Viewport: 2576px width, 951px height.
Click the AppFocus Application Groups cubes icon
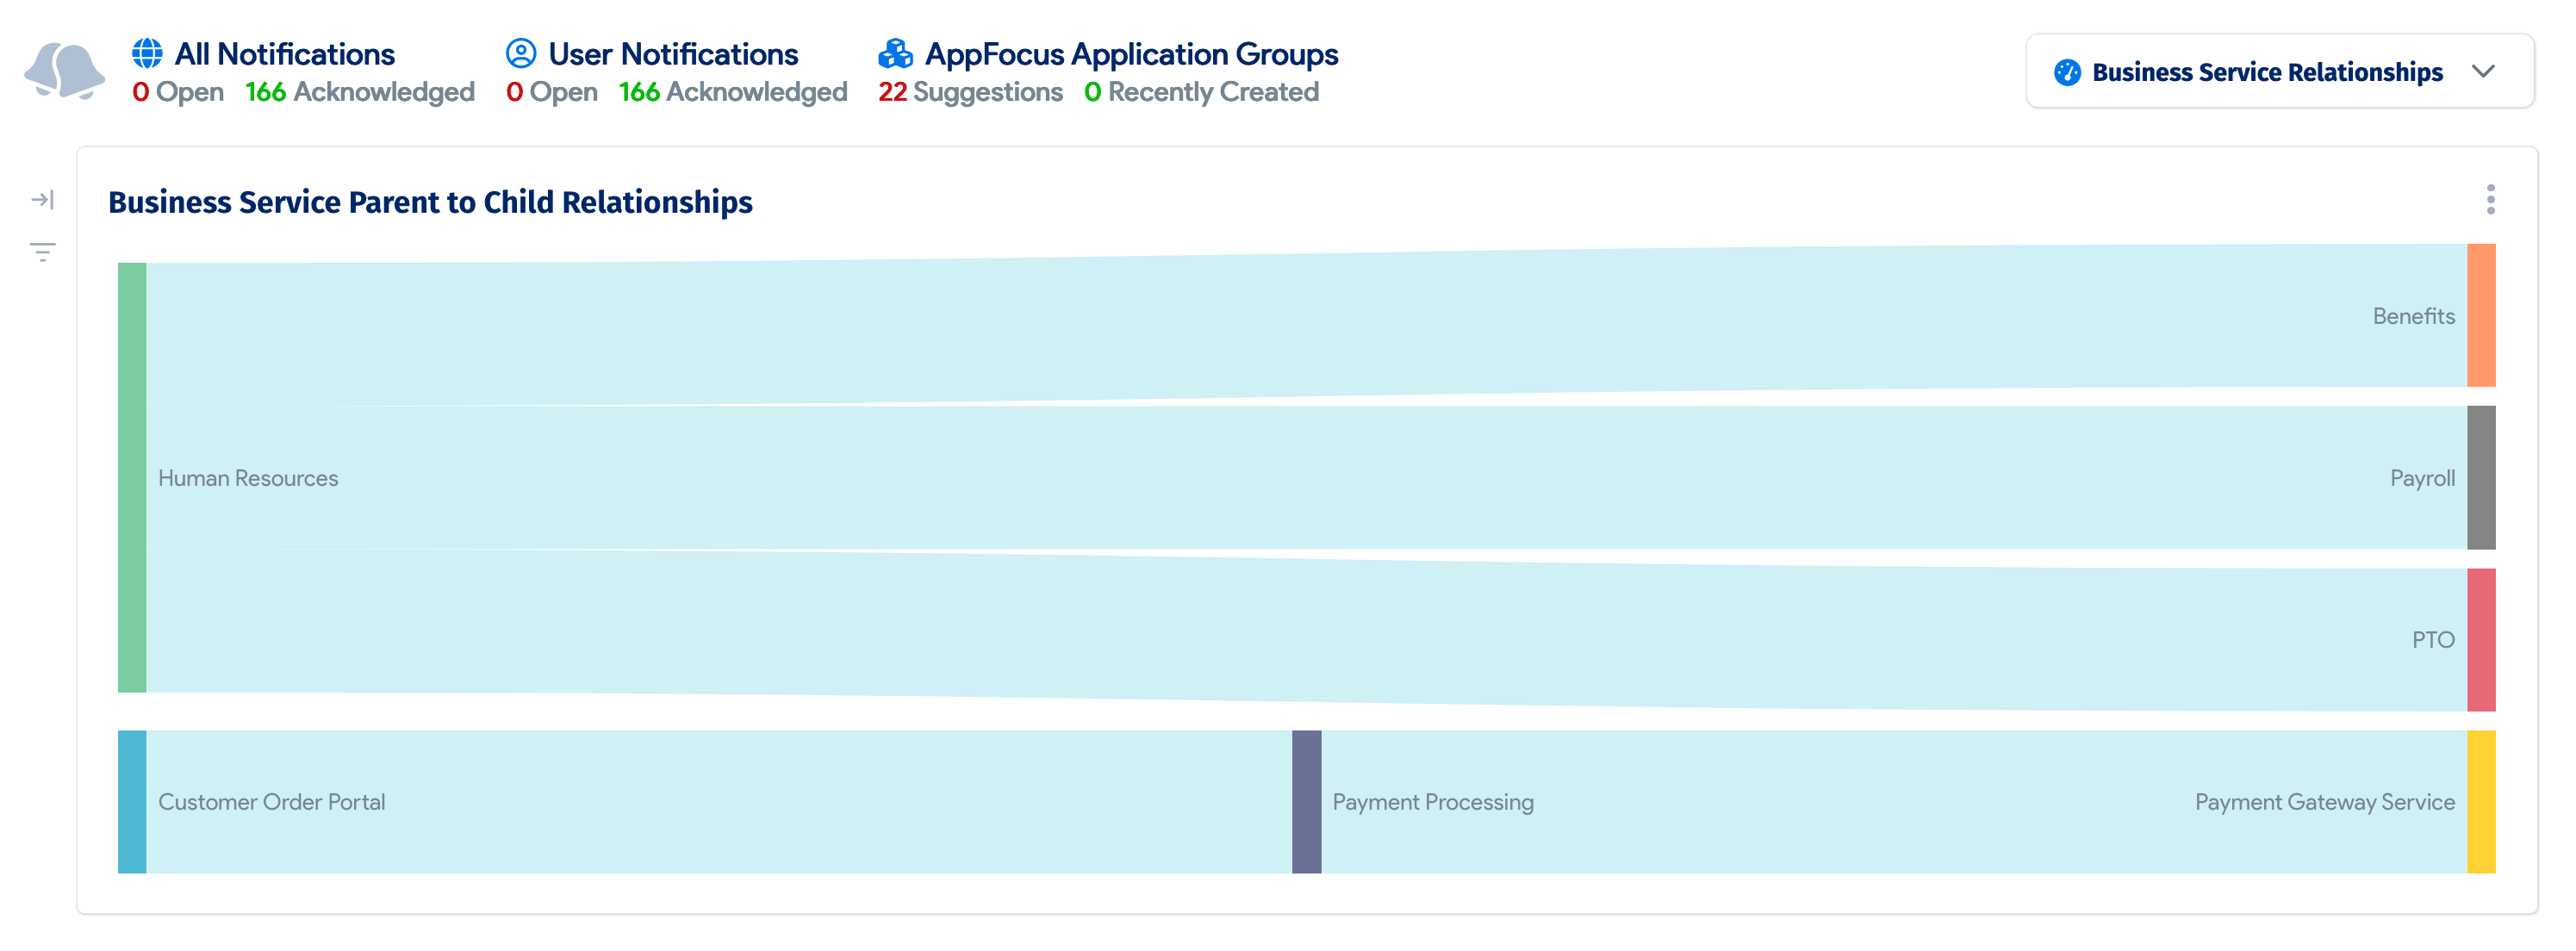[x=895, y=53]
